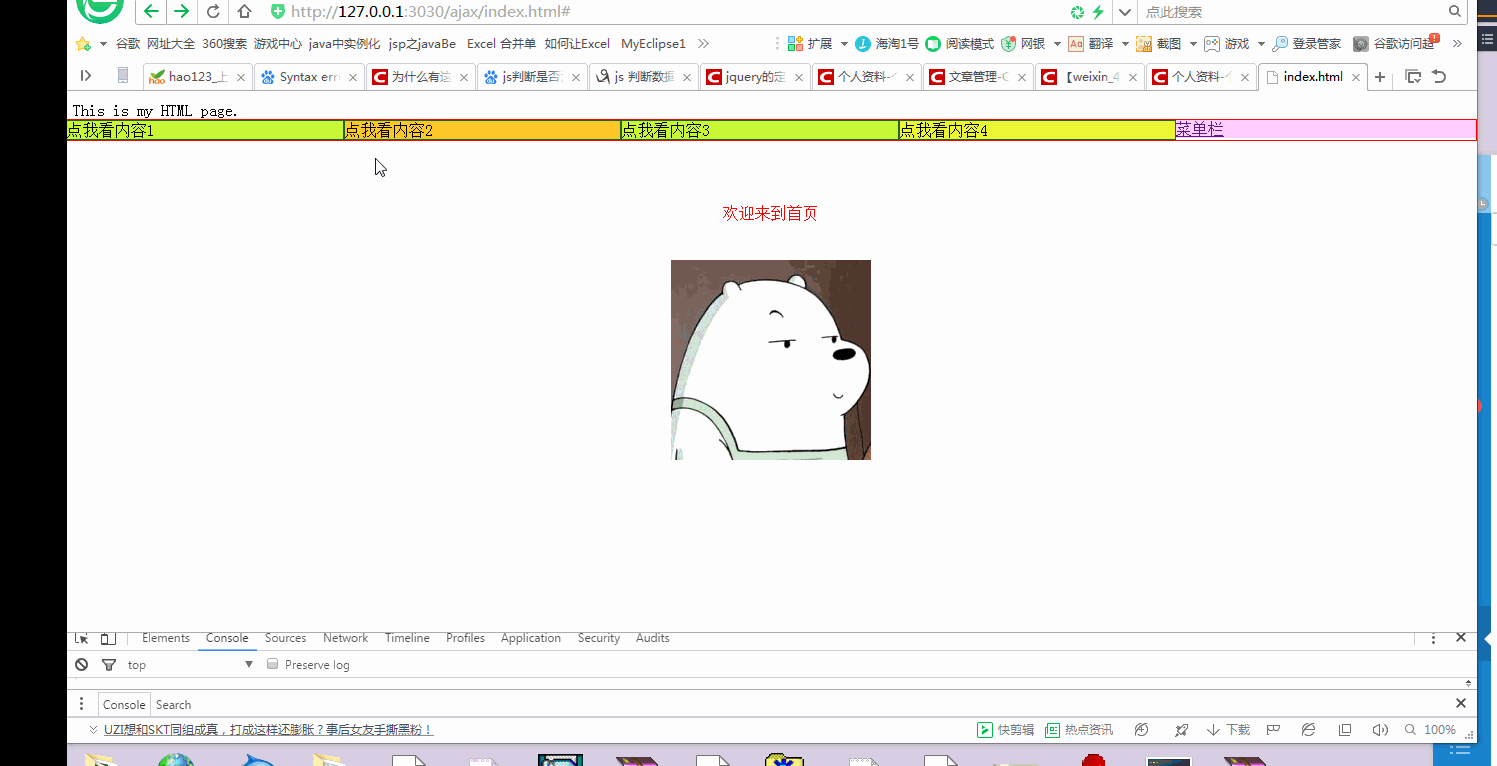Reload the page with the refresh icon
This screenshot has height=766, width=1497.
(x=213, y=12)
